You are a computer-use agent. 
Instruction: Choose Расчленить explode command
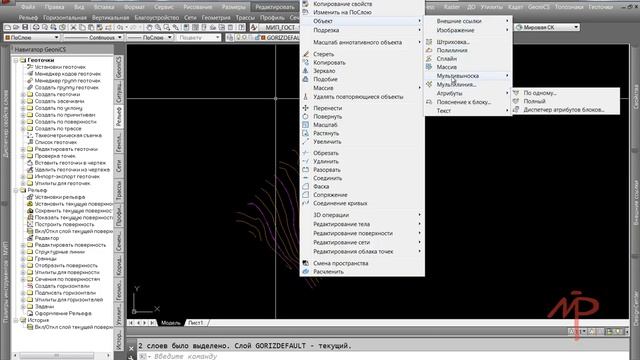(328, 271)
